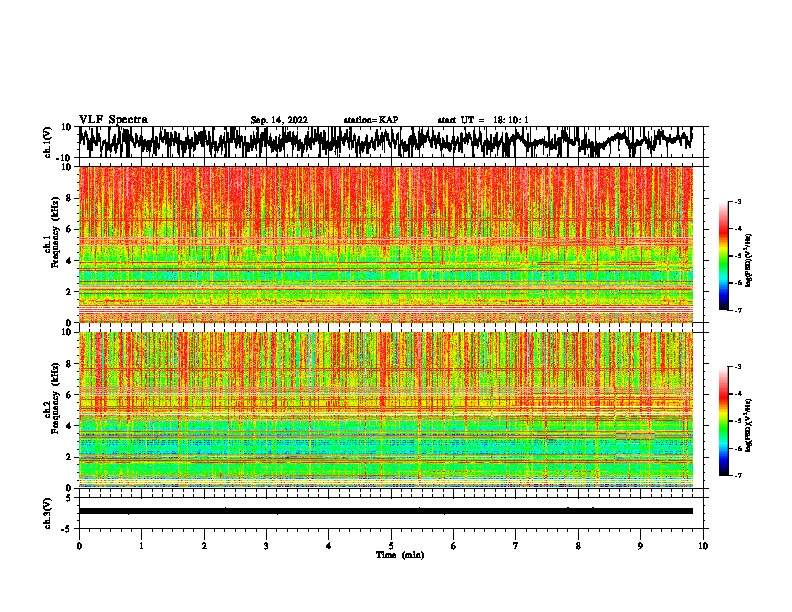Click the time axis tick "10" at right
Screen dimensions: 792x612
[x=703, y=546]
